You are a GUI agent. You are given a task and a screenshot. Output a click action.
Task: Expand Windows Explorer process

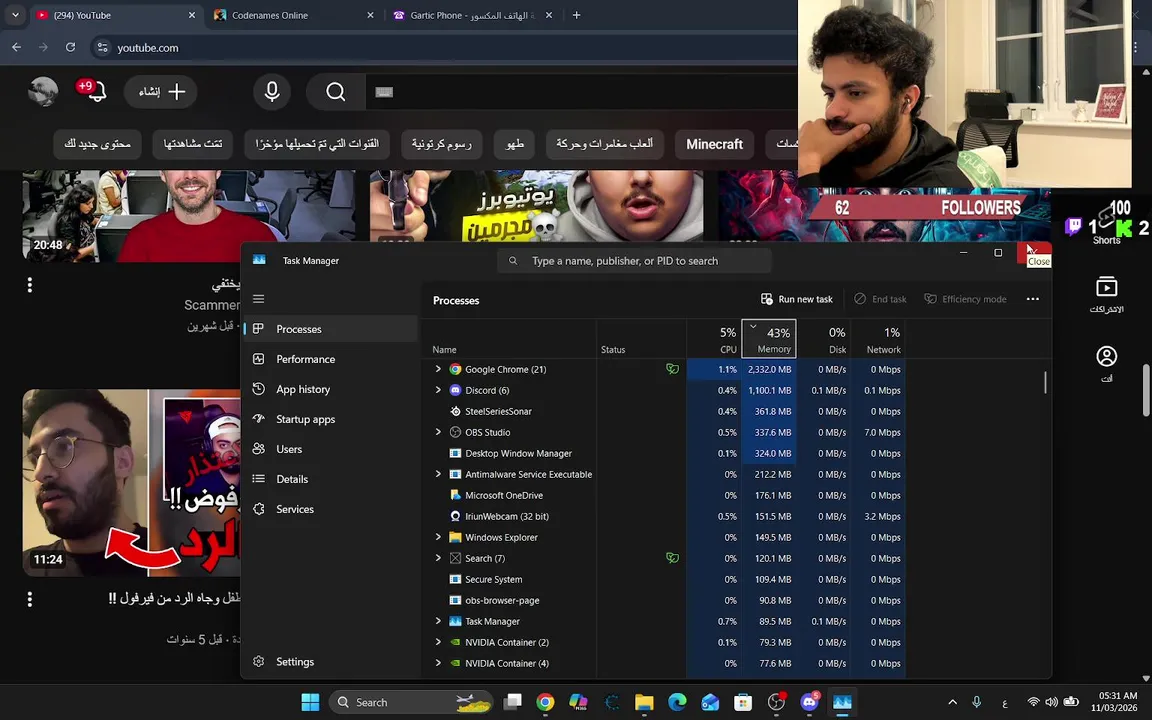[x=439, y=537]
